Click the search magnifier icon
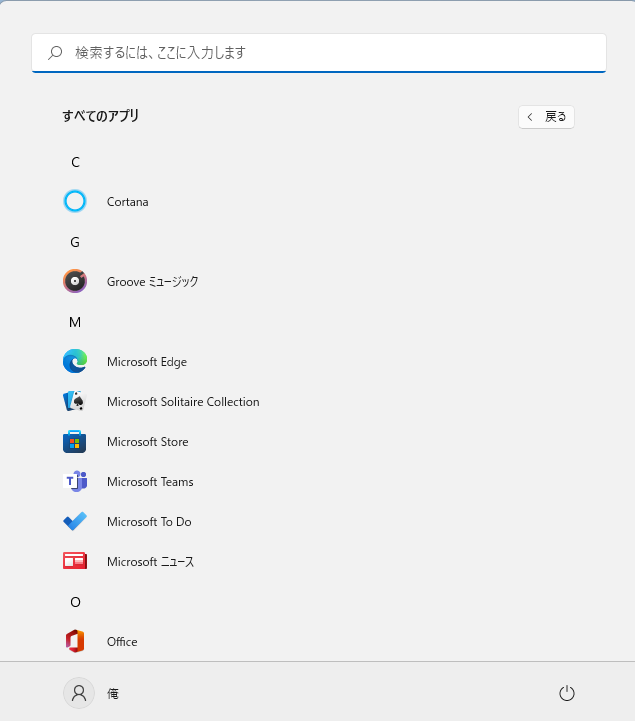This screenshot has height=721, width=635. (x=55, y=53)
